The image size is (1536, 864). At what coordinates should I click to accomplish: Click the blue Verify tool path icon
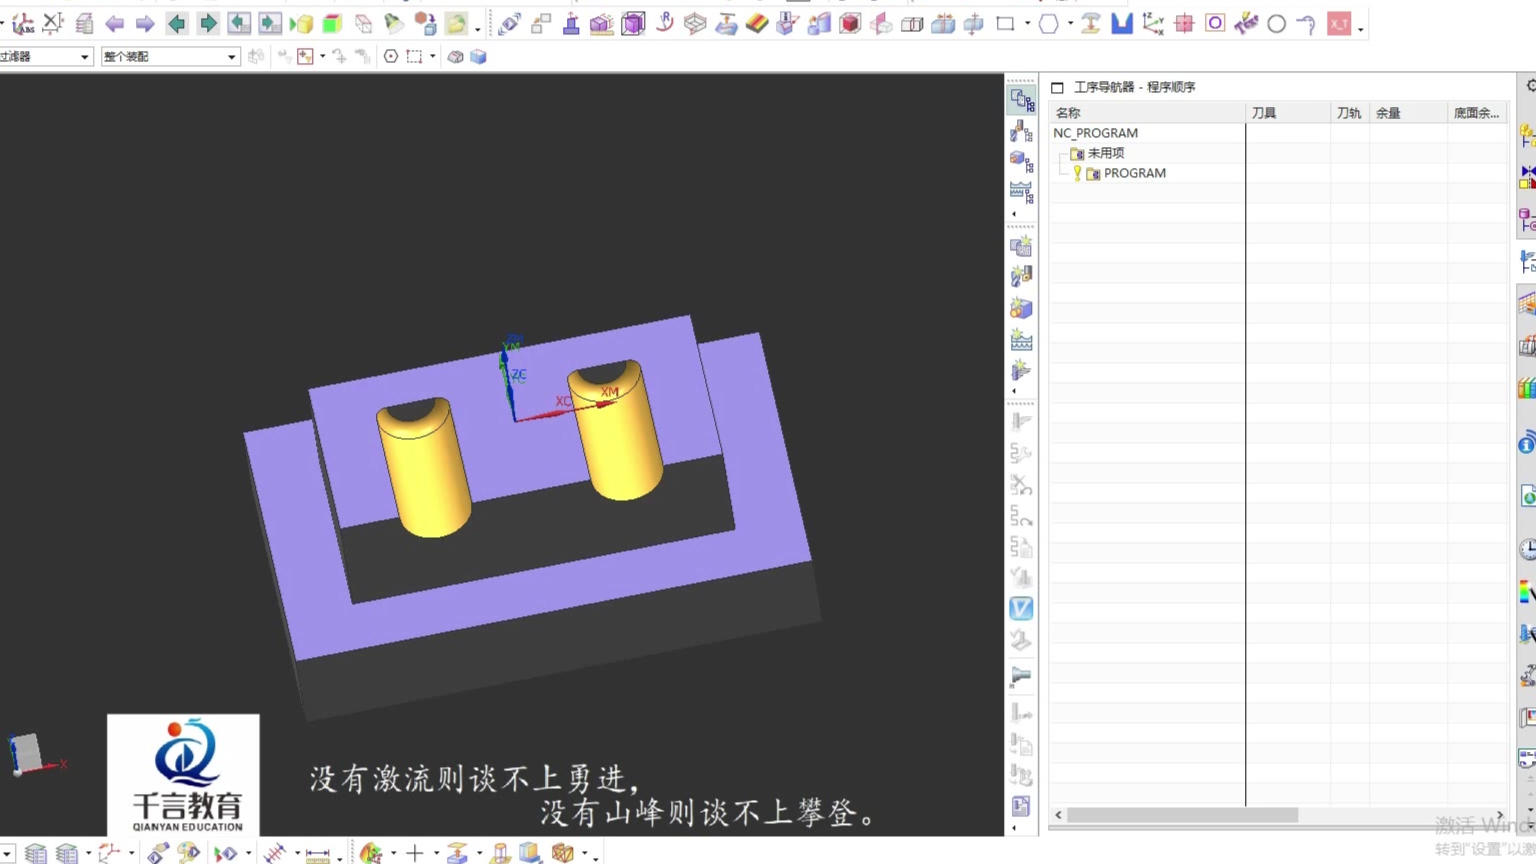point(1021,608)
